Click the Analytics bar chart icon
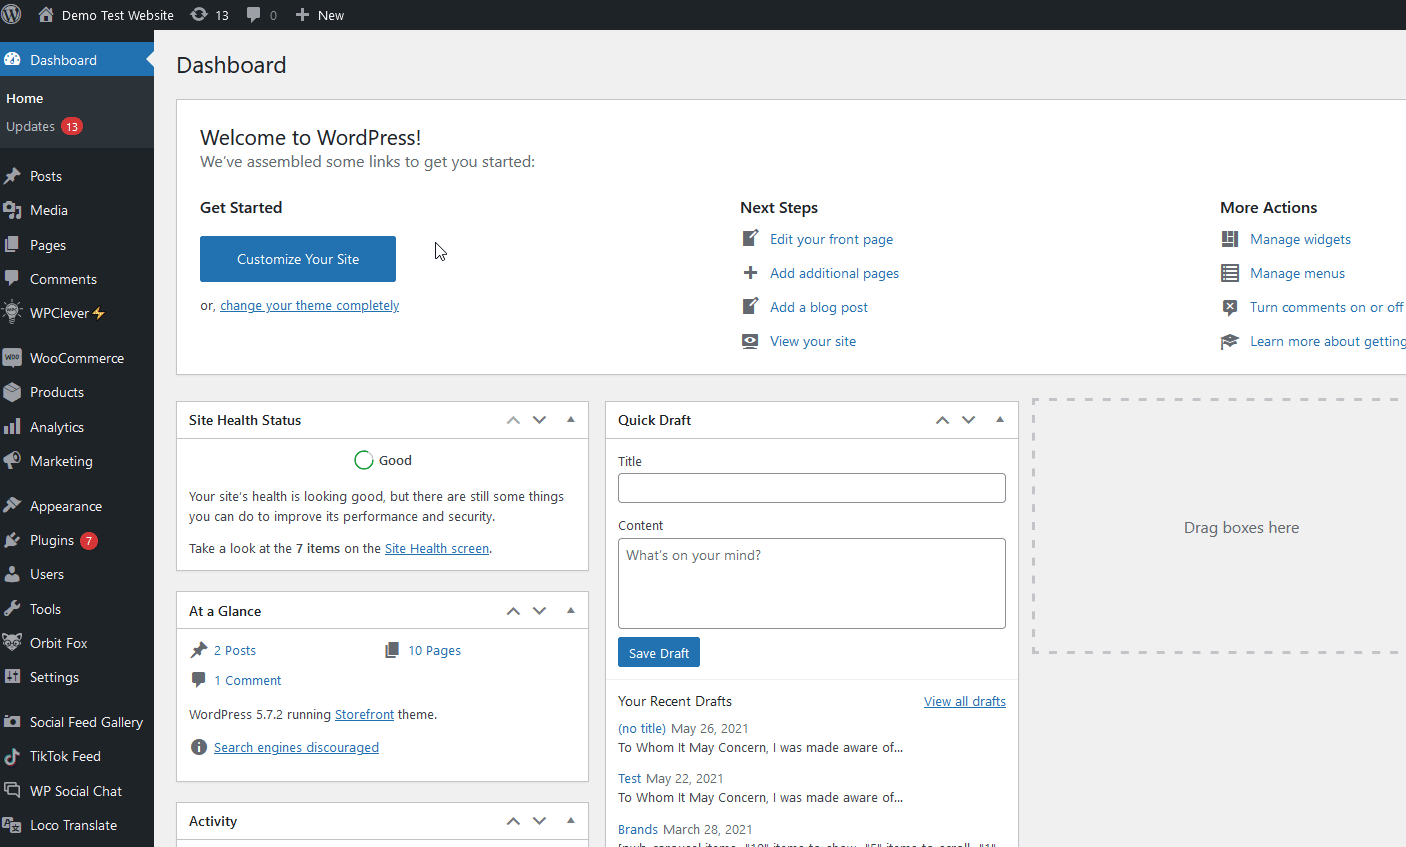This screenshot has height=847, width=1406. click(x=12, y=427)
